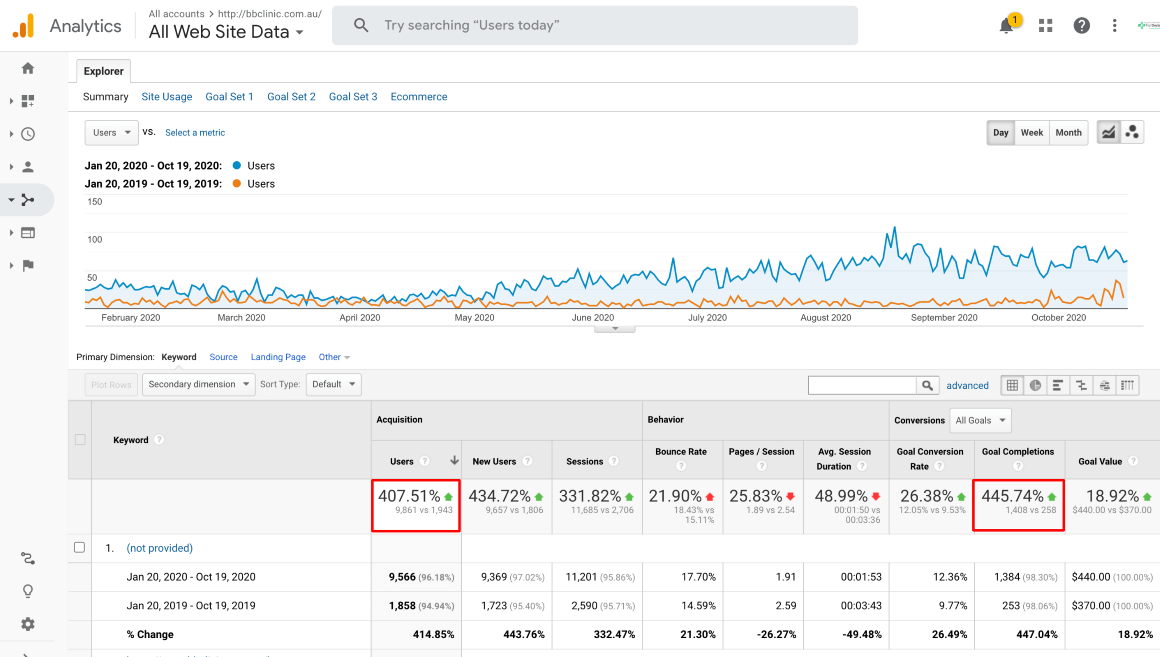
Task: Open the All Goals conversions dropdown
Action: click(979, 420)
